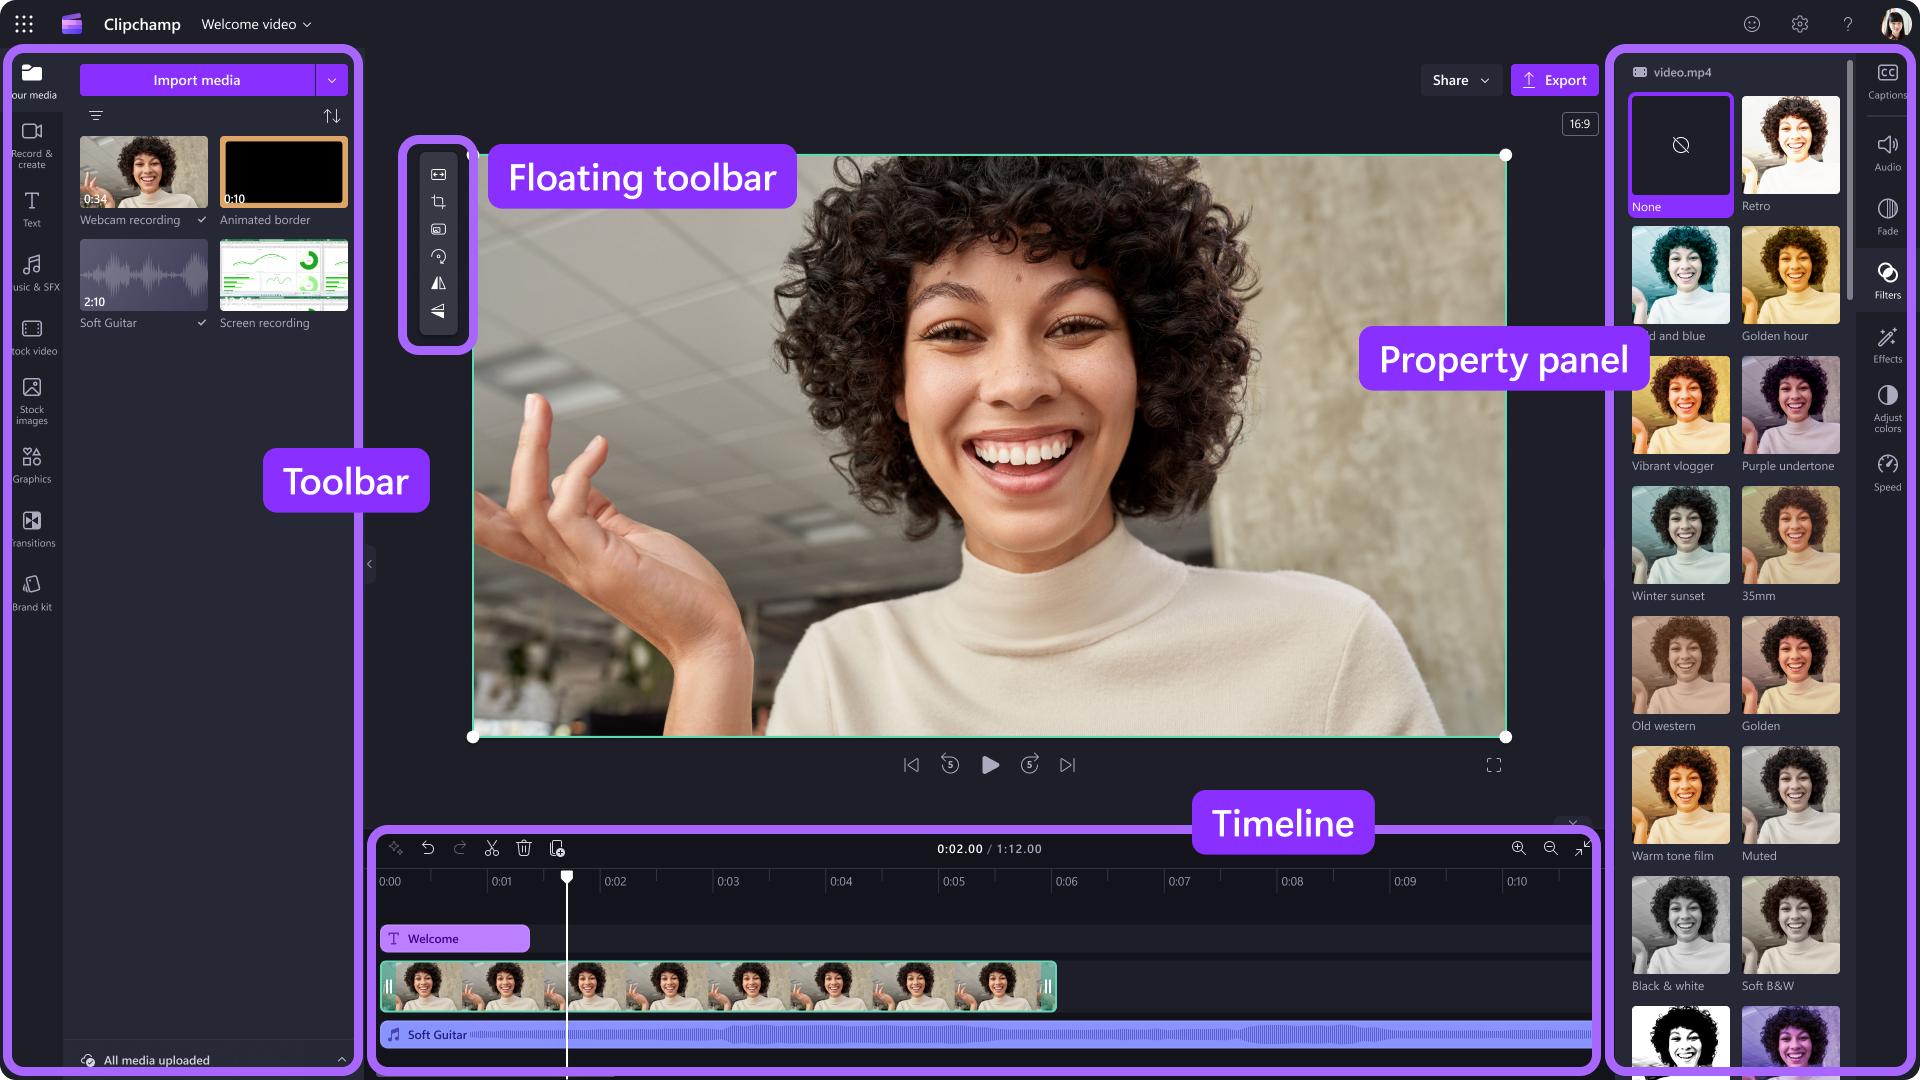Open the Captions tab

point(1887,80)
